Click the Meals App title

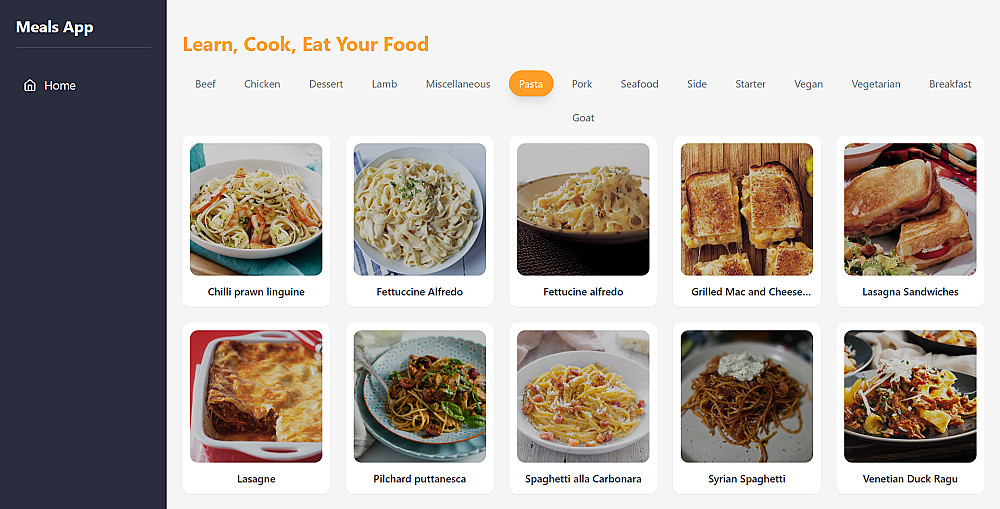[x=55, y=27]
